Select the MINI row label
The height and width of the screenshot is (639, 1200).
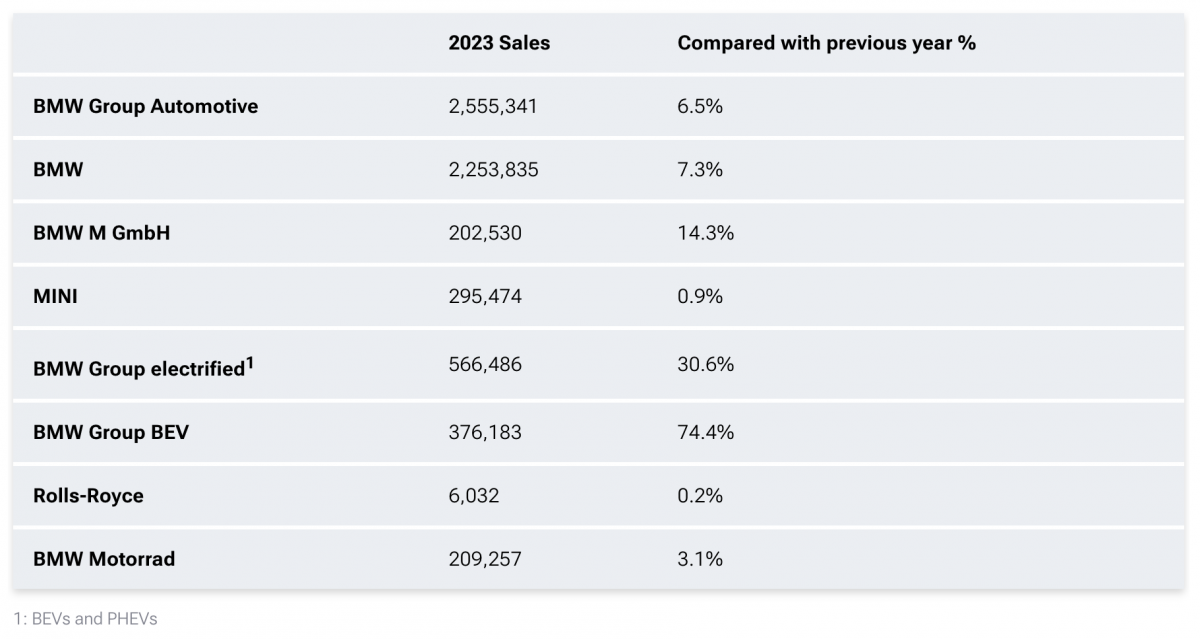pos(56,296)
